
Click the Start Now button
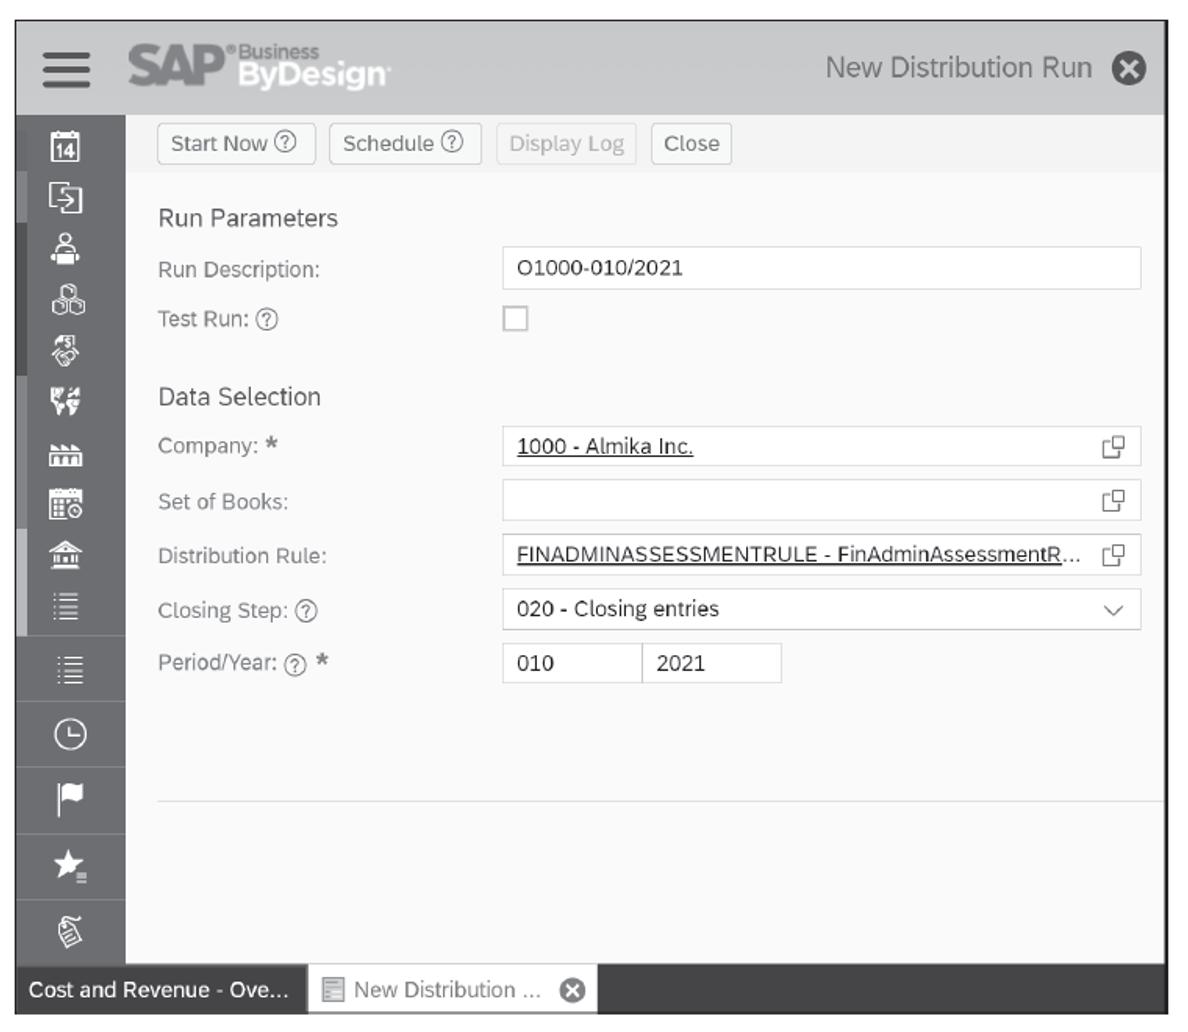click(x=236, y=143)
